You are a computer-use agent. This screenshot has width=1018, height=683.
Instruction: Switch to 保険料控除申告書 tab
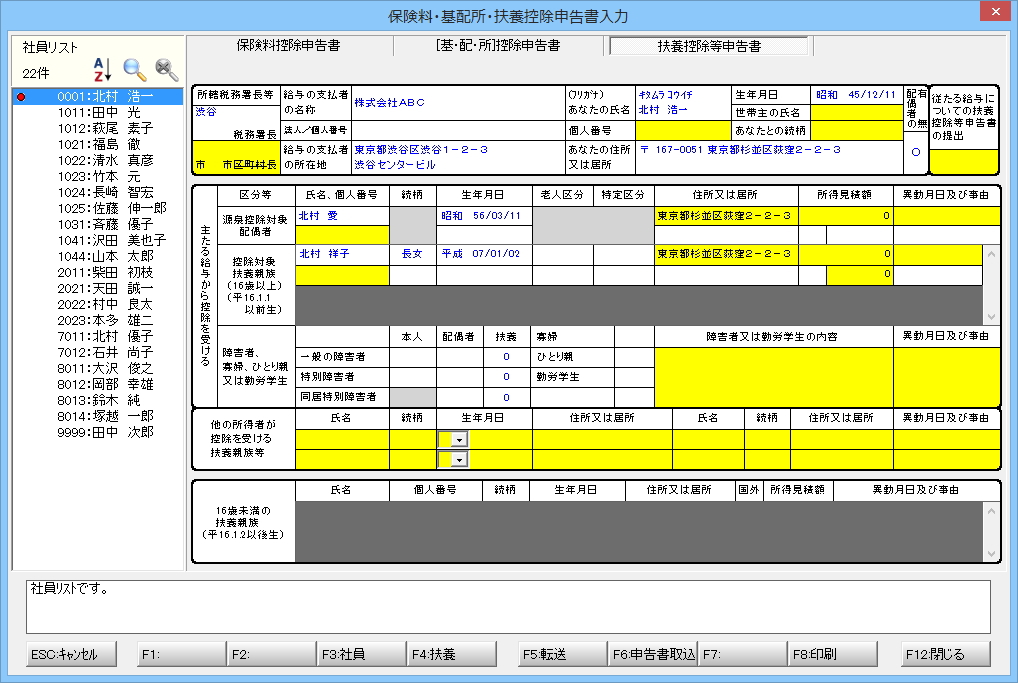coord(288,45)
